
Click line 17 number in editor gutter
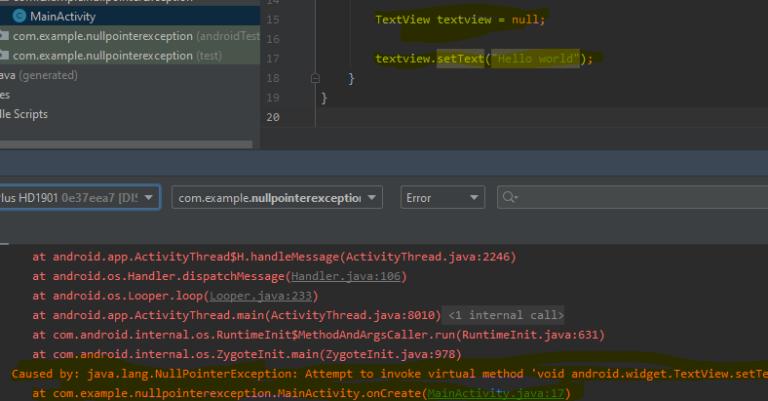(x=273, y=58)
